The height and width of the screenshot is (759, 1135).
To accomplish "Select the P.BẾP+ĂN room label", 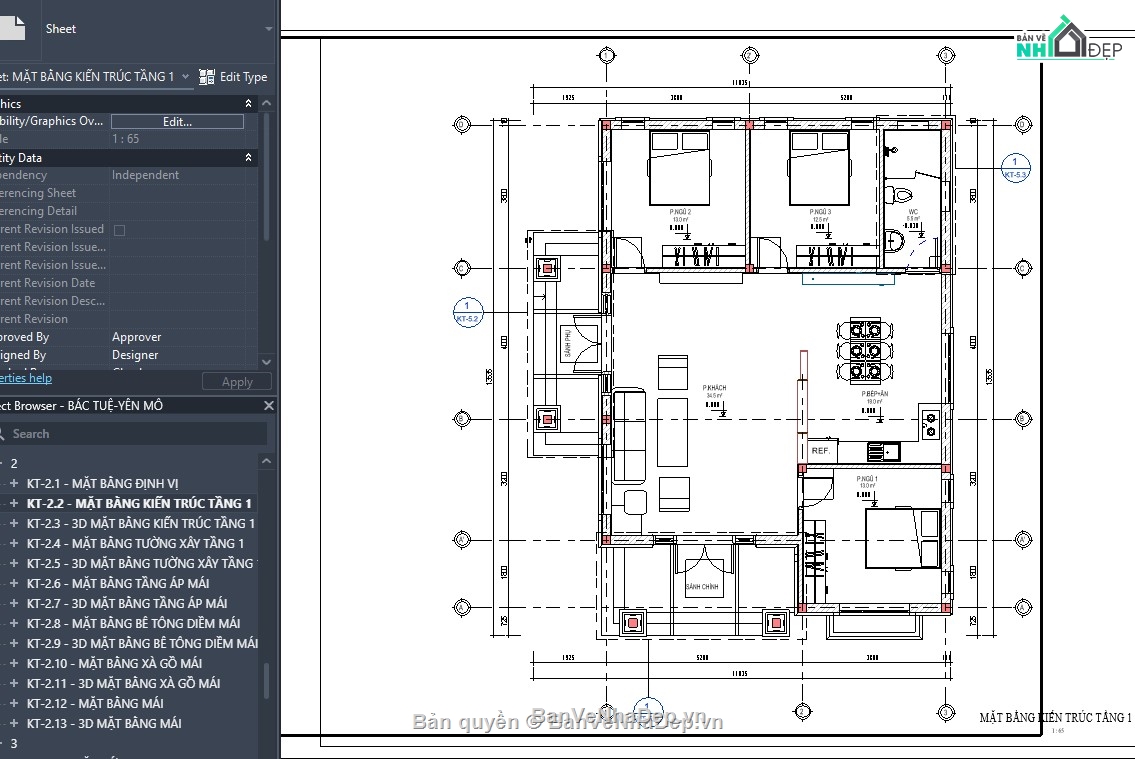I will point(874,394).
